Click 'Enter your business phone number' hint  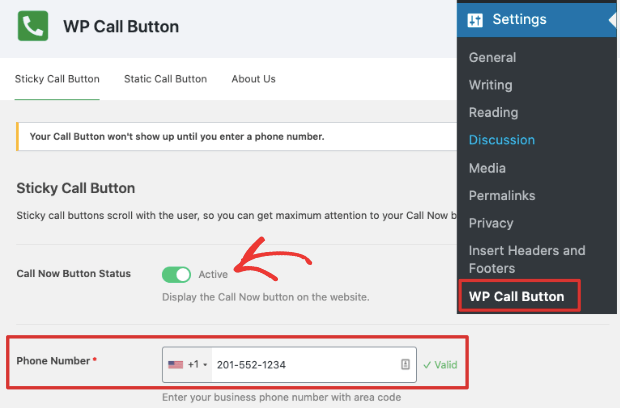(x=282, y=397)
